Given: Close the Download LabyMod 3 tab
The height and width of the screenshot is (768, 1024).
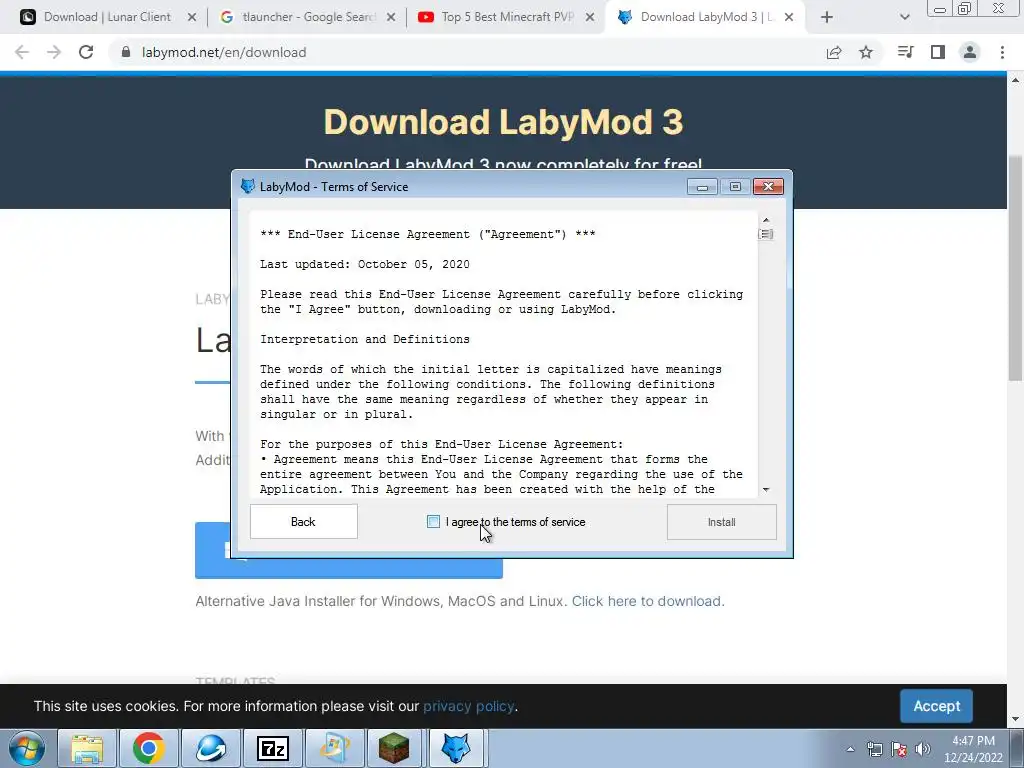Looking at the screenshot, I should [x=789, y=18].
